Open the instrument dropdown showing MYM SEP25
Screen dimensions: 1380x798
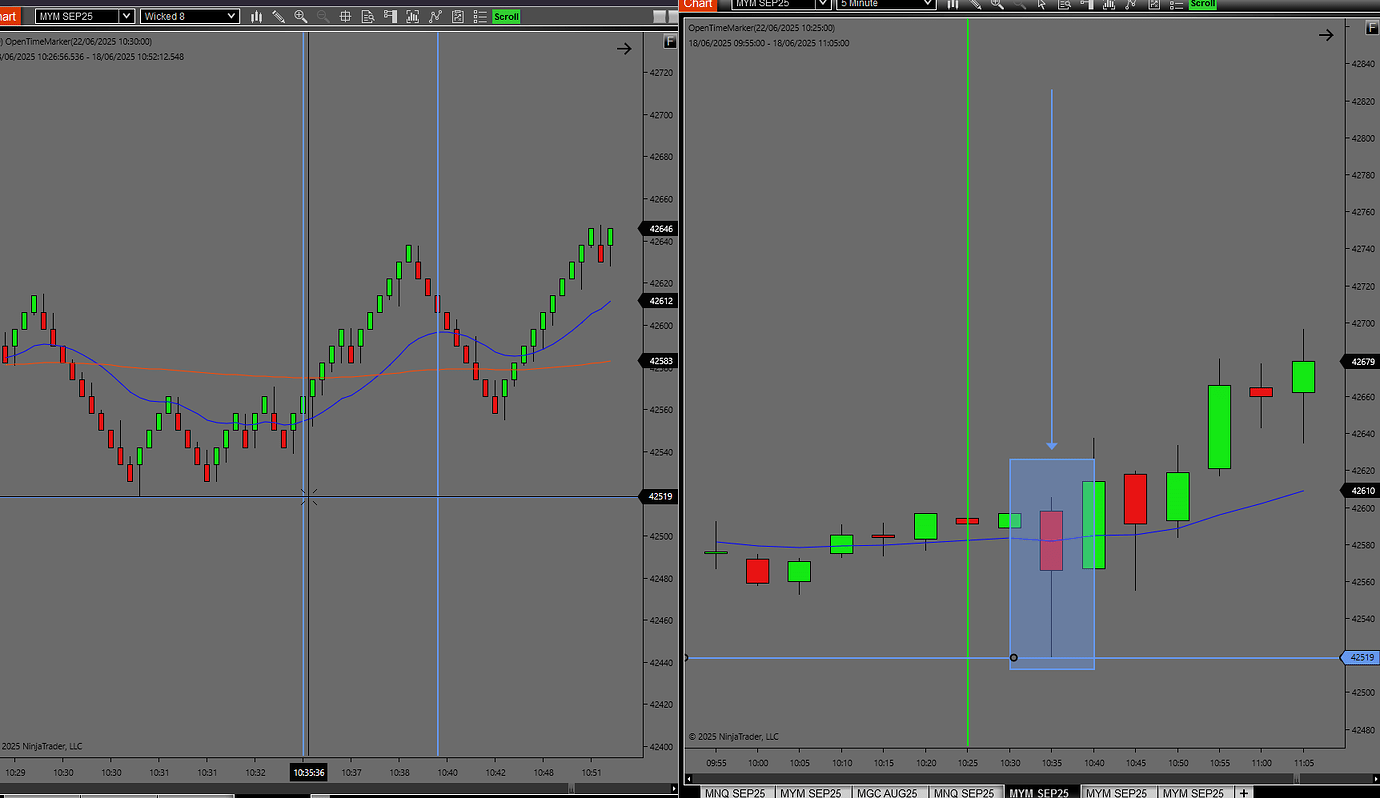(85, 16)
